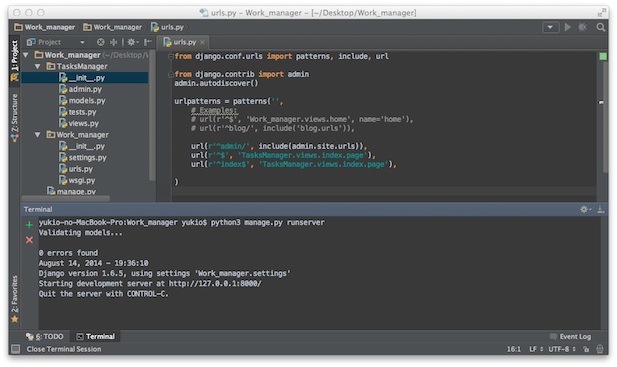Click urls.py breadcrumb in navigation bar
The height and width of the screenshot is (367, 617).
pos(168,27)
